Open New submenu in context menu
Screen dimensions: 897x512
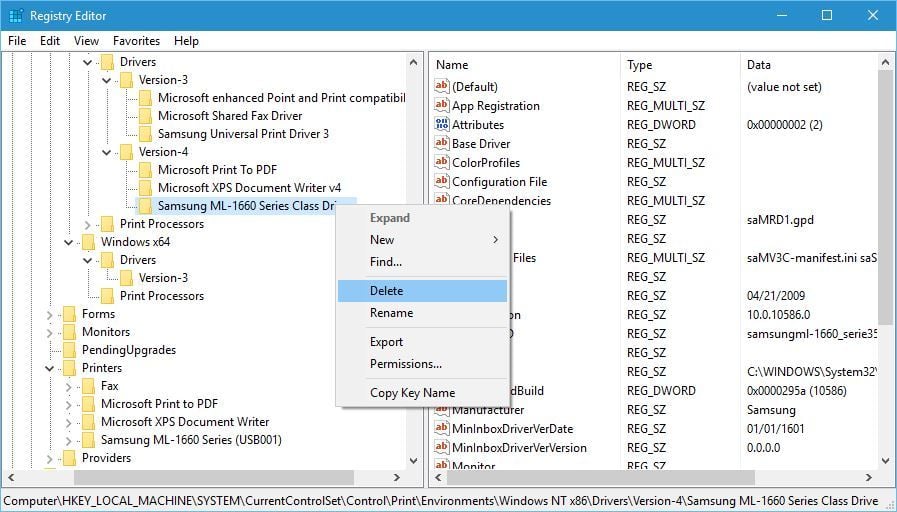click(422, 240)
